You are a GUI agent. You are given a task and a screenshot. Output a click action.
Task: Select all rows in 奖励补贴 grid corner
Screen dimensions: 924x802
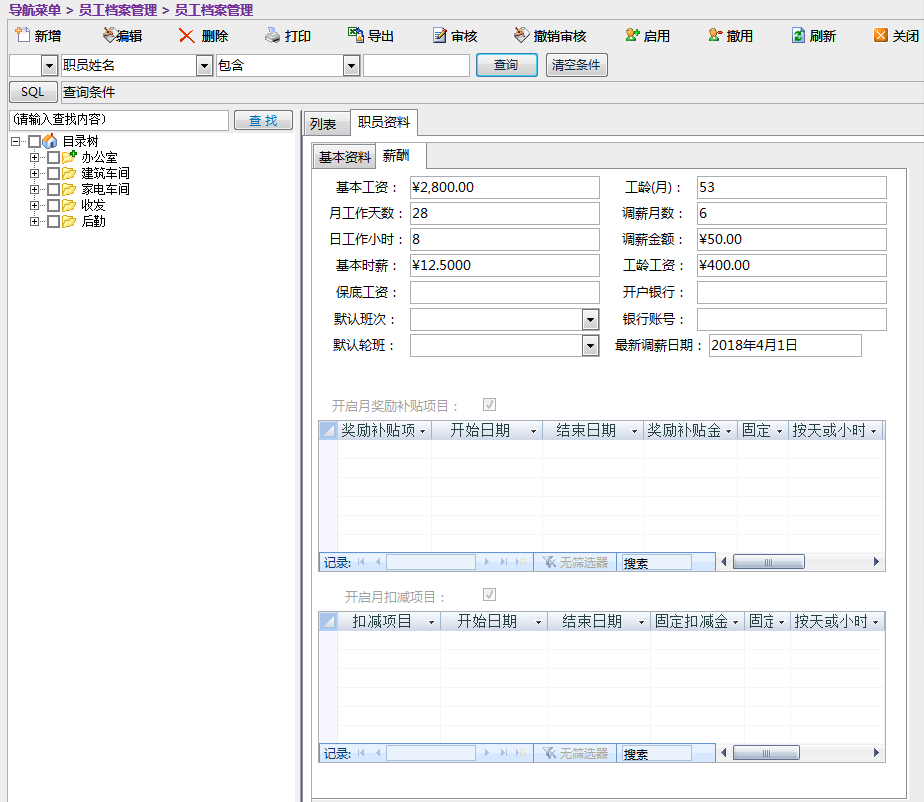pyautogui.click(x=328, y=430)
